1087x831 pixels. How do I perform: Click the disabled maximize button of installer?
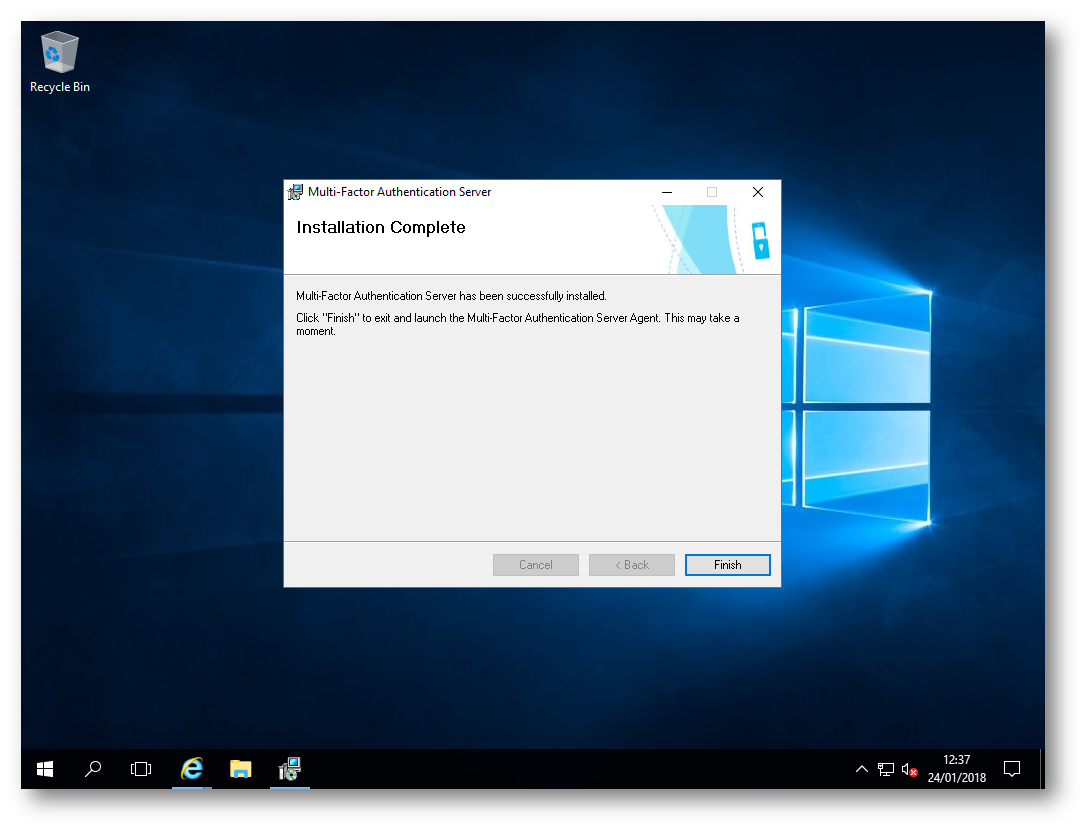(x=712, y=192)
